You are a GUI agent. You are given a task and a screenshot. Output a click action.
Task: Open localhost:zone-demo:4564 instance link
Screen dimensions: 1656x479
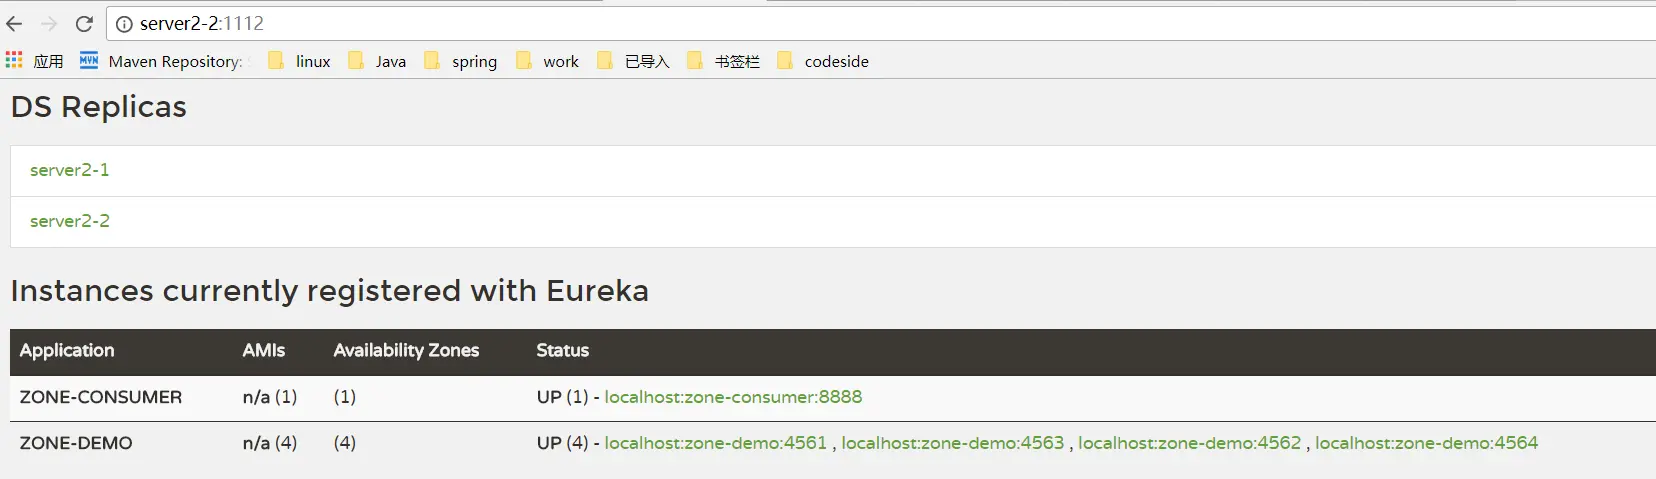1427,443
